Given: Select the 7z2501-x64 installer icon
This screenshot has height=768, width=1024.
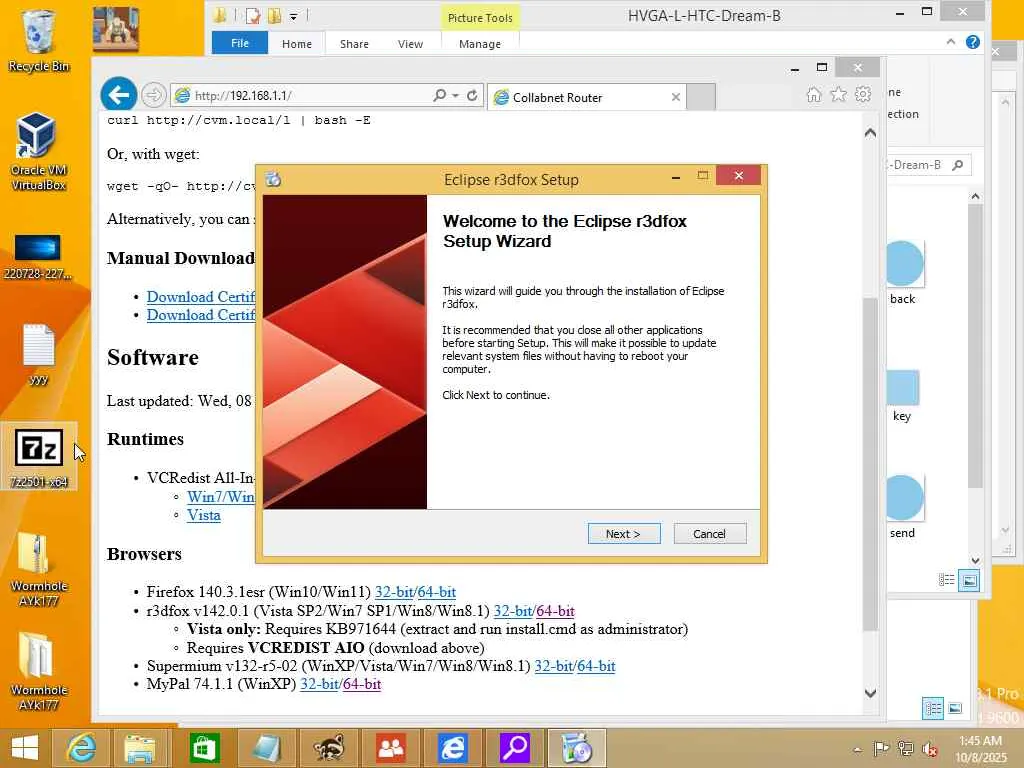Looking at the screenshot, I should click(39, 457).
